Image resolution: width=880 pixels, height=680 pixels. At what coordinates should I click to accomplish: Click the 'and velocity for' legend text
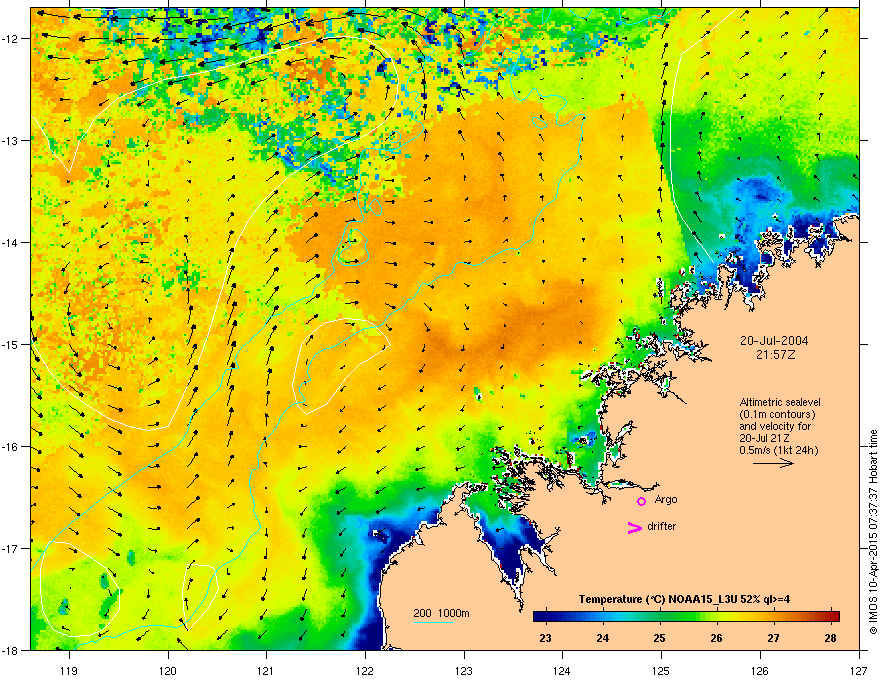click(775, 426)
